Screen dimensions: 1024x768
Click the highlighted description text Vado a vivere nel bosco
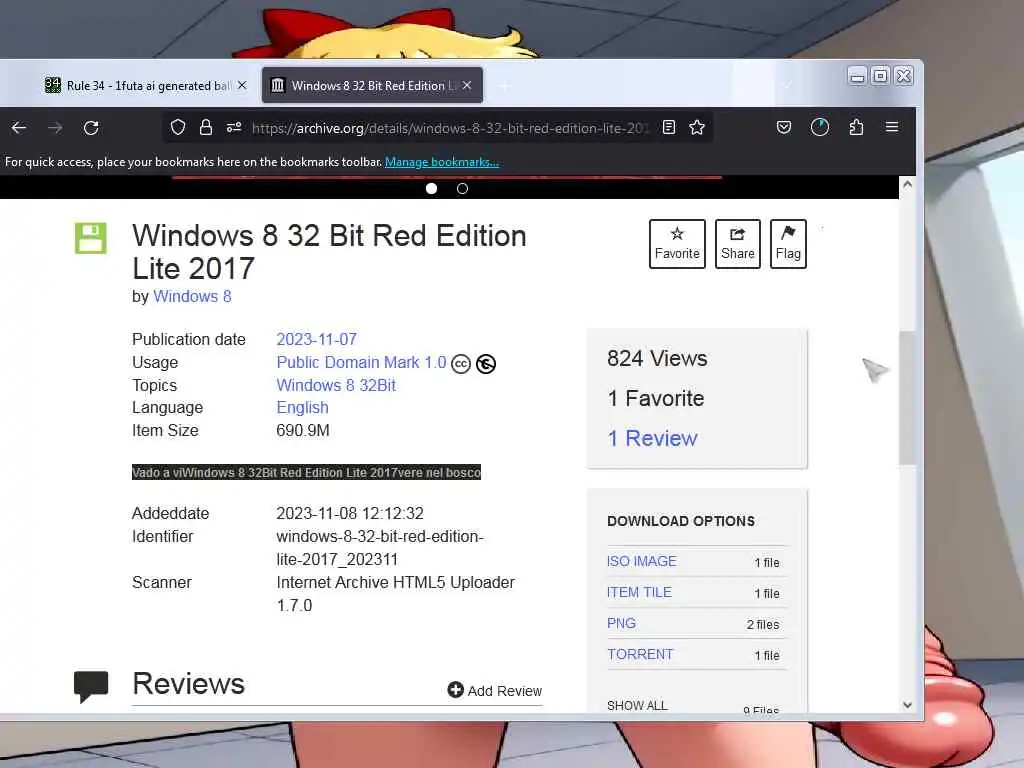pos(306,472)
